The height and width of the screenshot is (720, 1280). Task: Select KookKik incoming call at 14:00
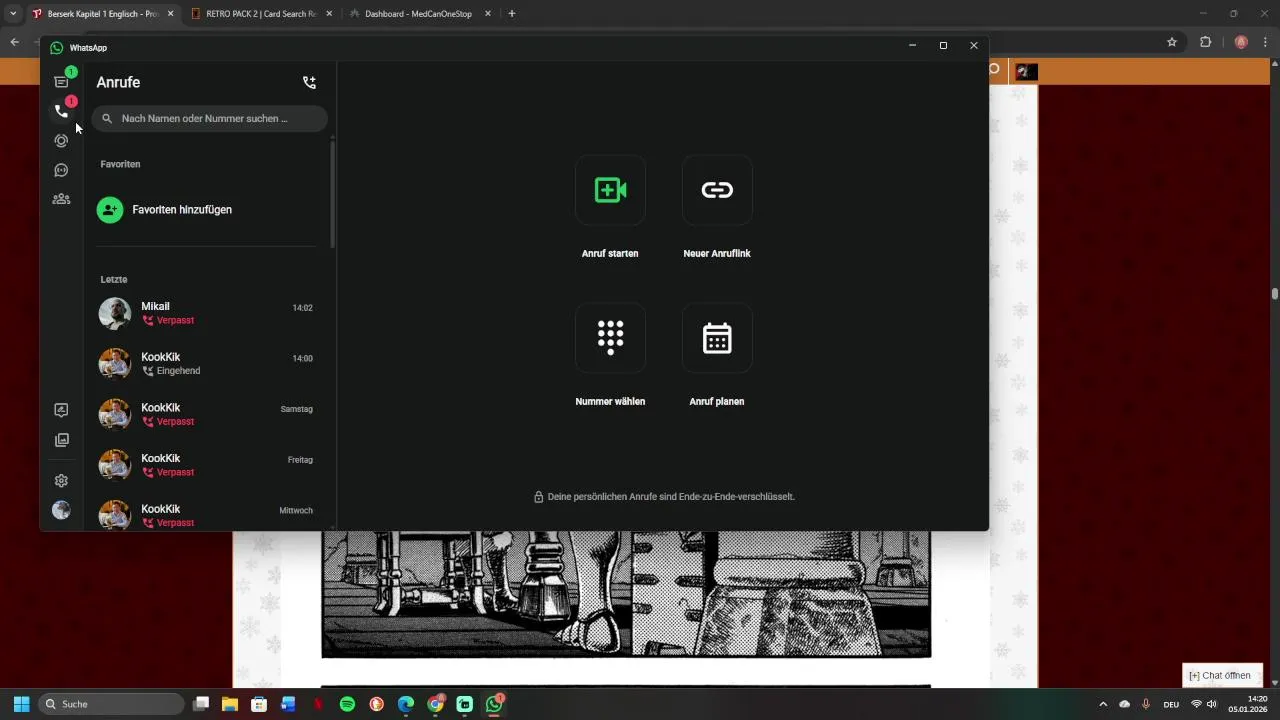(x=207, y=364)
